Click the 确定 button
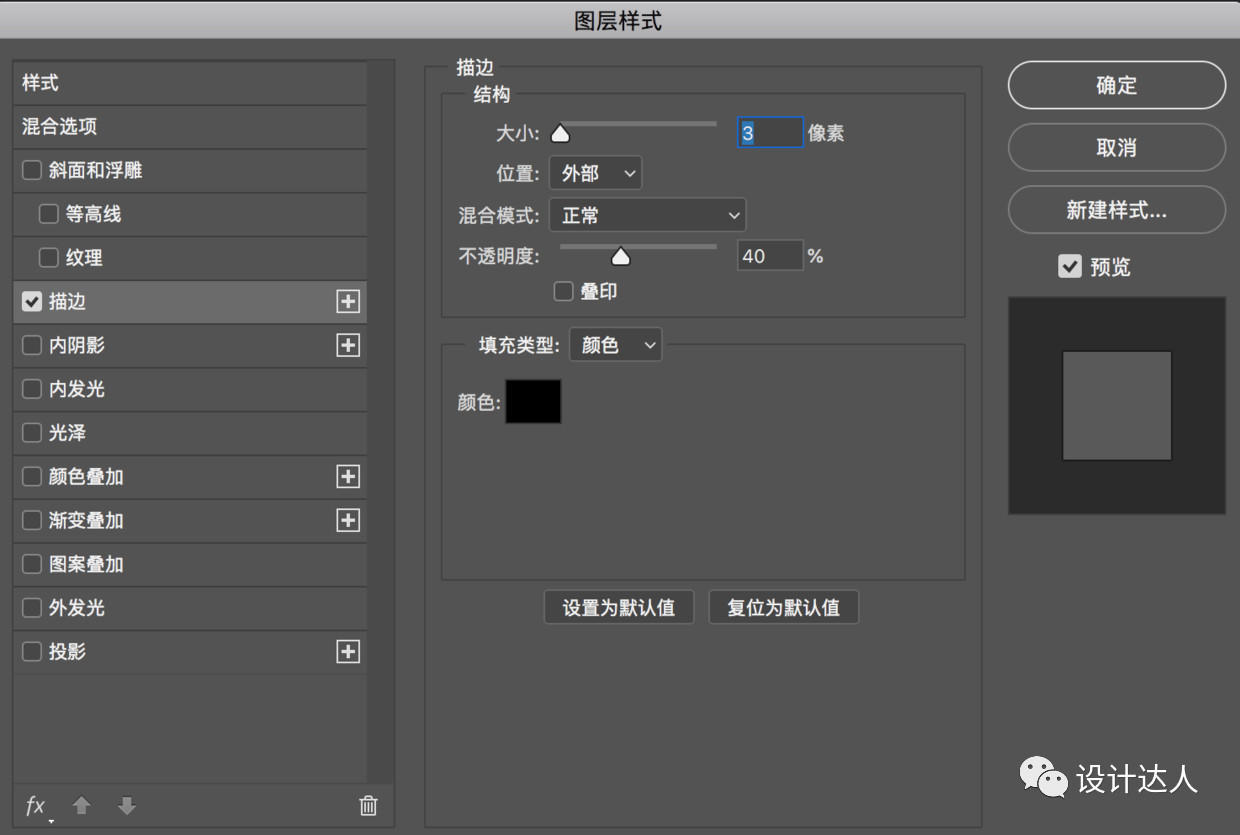 (1117, 85)
